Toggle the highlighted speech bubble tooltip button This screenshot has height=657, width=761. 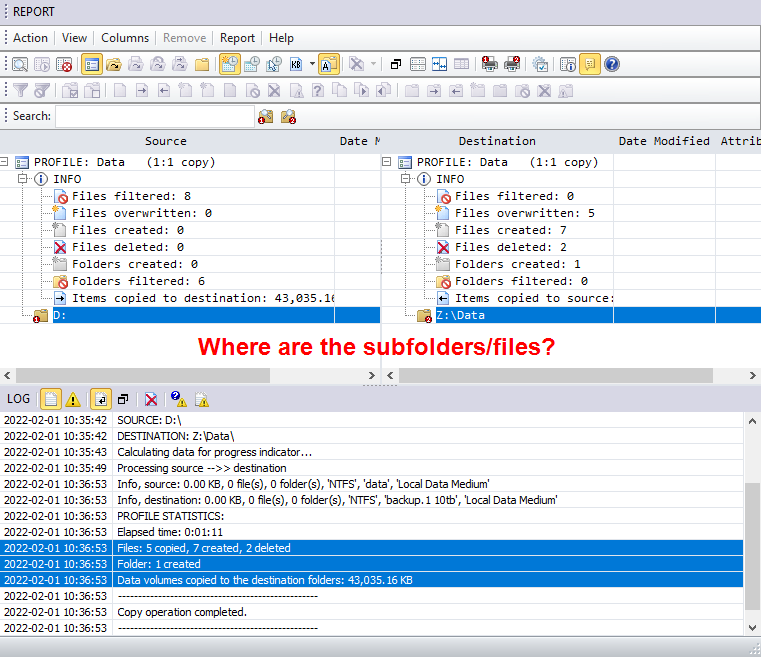click(x=589, y=64)
